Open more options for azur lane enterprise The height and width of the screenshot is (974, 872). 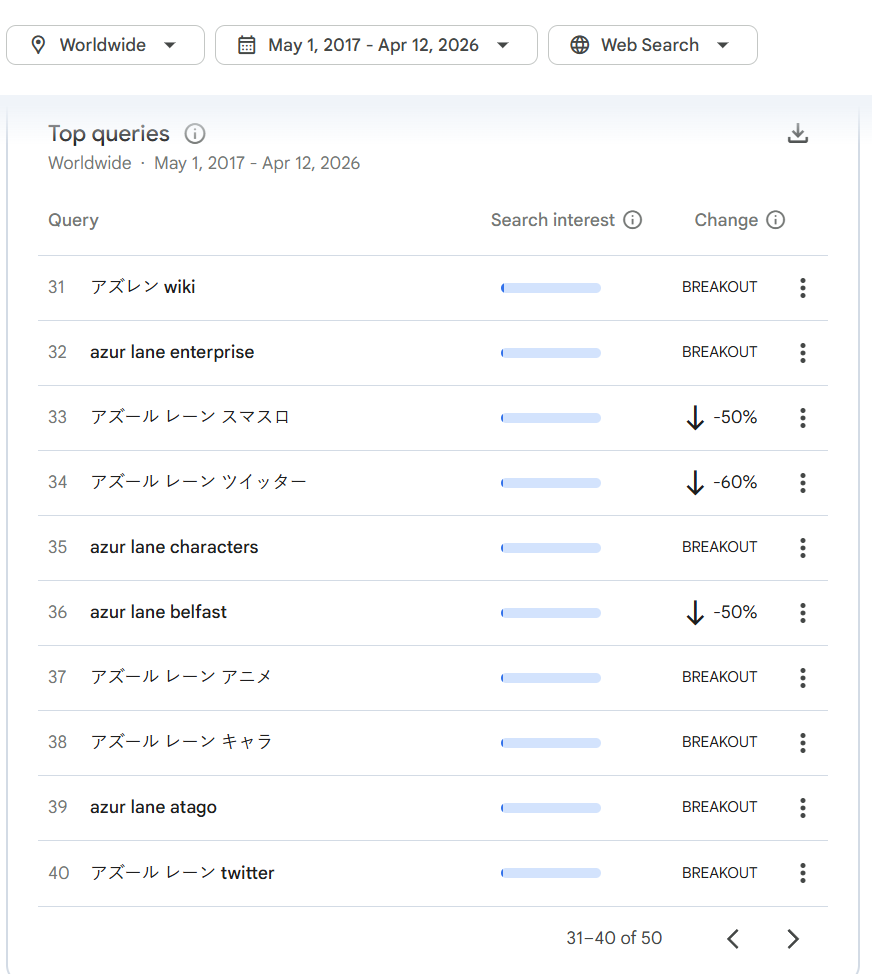pos(802,353)
